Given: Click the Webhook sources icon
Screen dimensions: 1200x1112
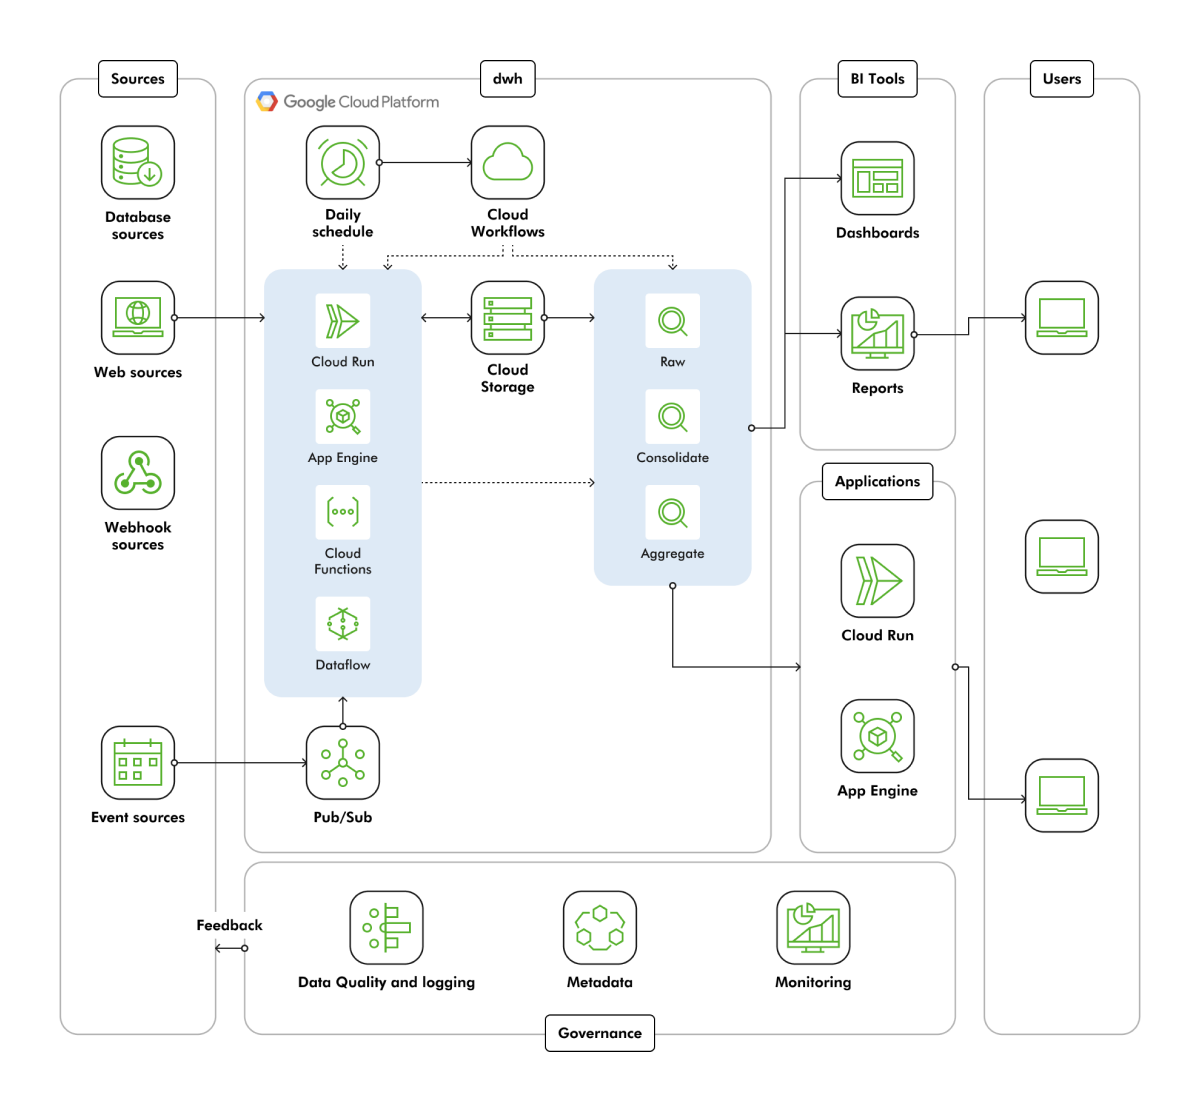Looking at the screenshot, I should pos(138,472).
